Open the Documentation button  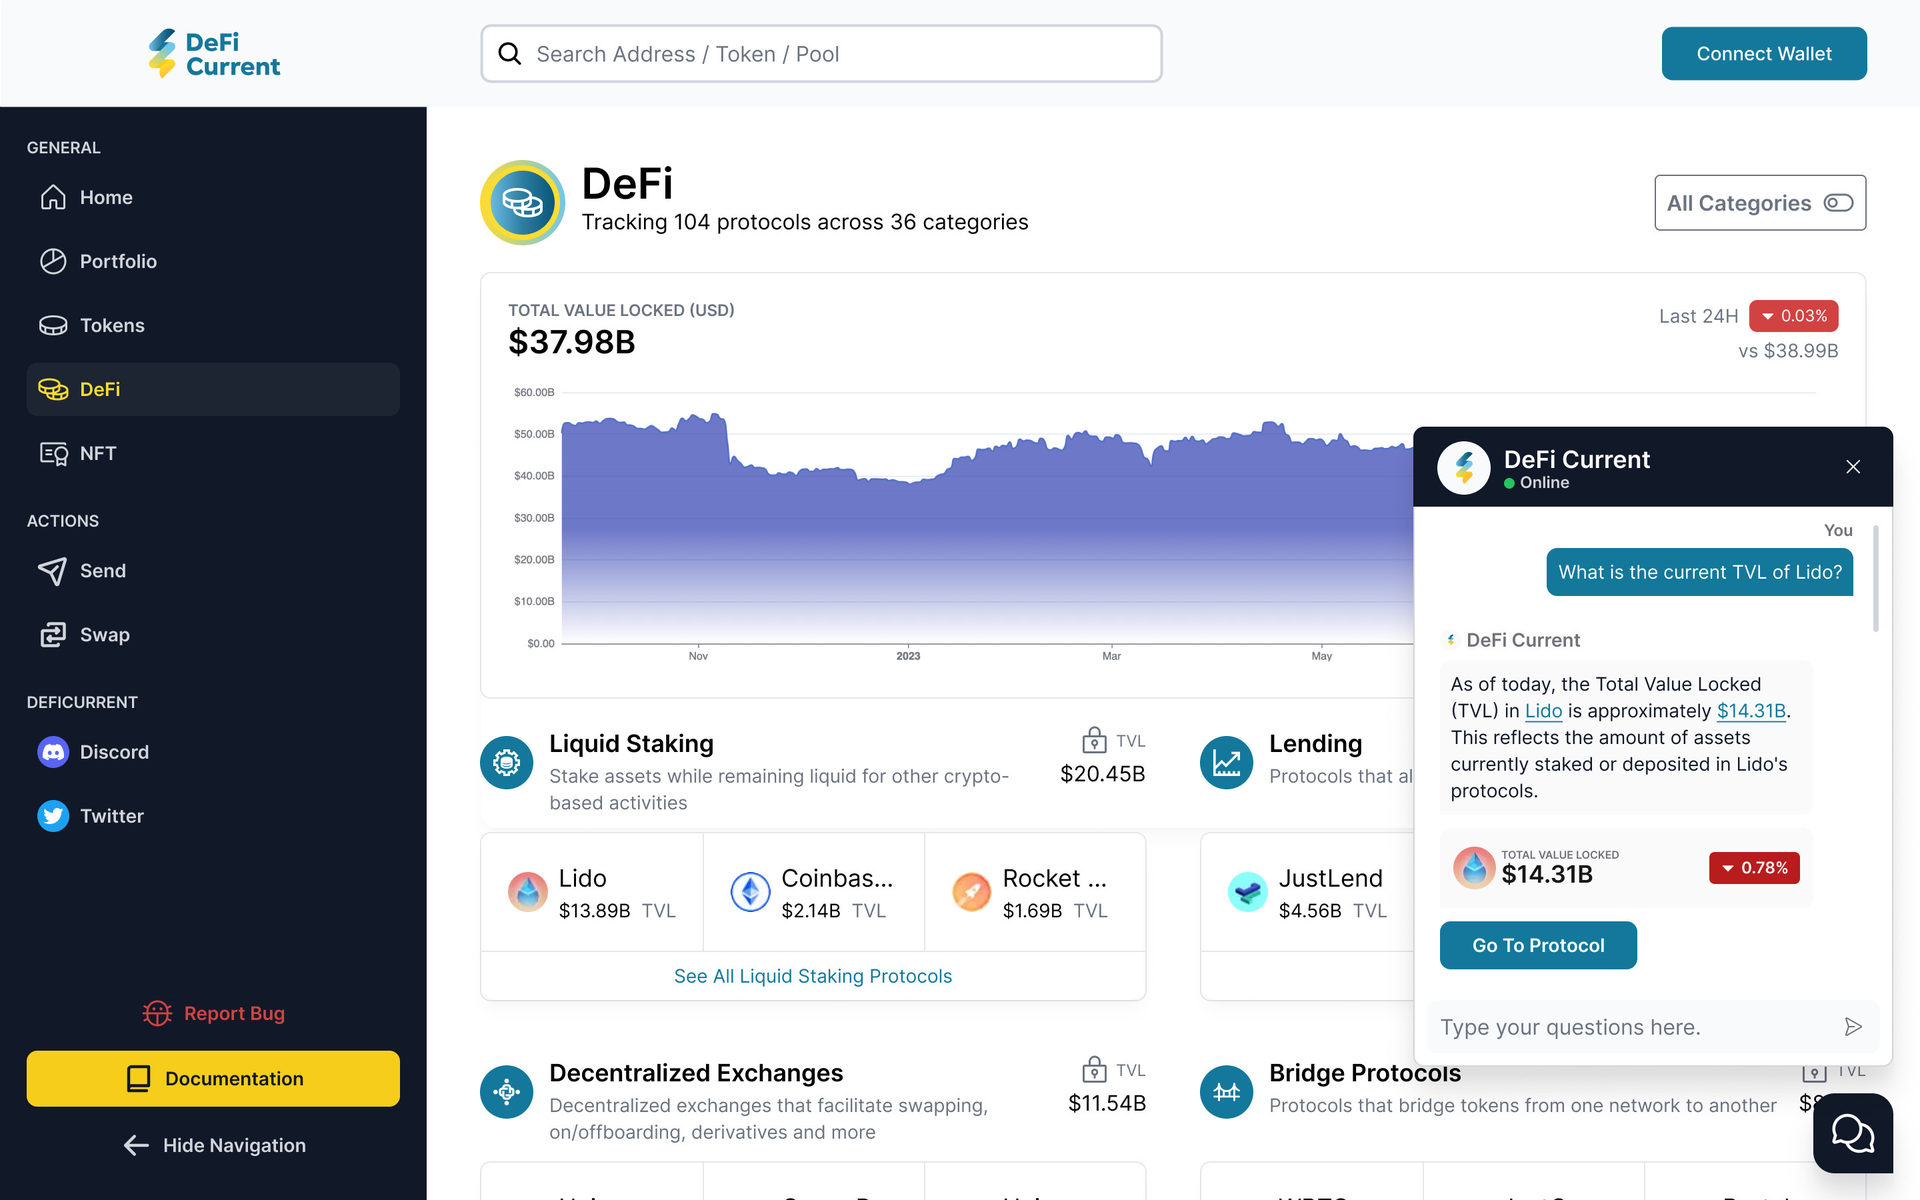213,1078
